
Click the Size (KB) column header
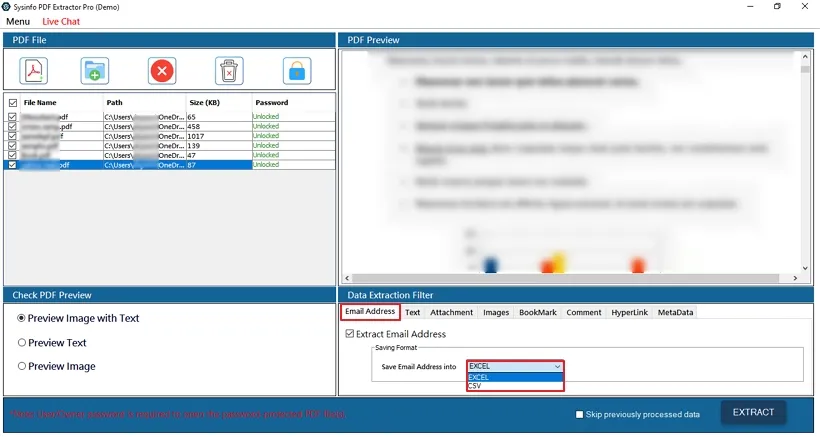click(219, 102)
